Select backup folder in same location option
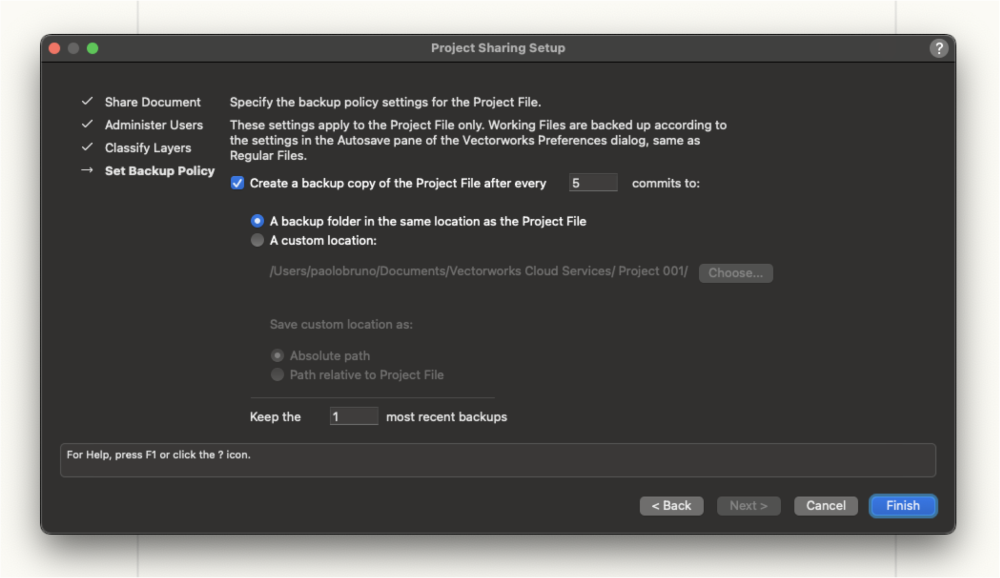 (257, 221)
